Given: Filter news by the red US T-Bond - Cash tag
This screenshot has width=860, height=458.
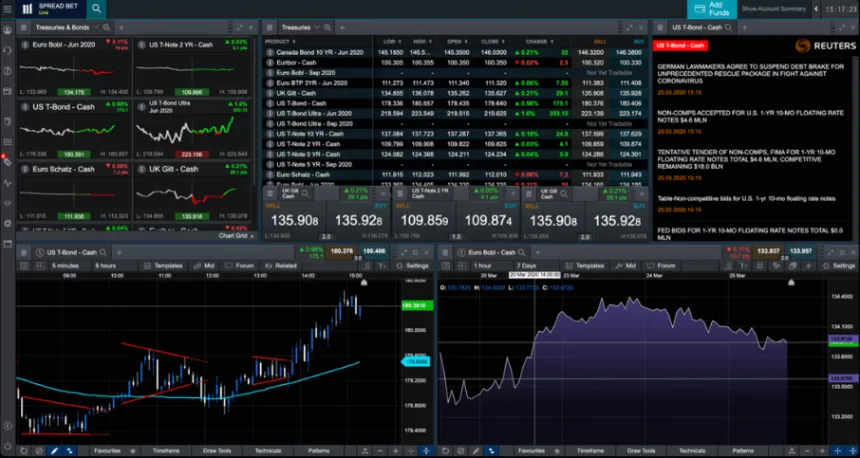Looking at the screenshot, I should (x=680, y=46).
